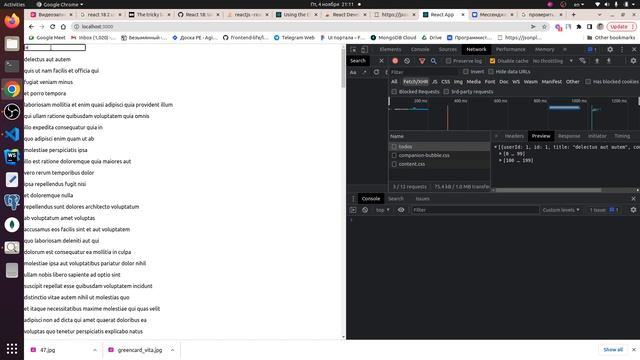Uncheck the Disable cache checkbox
The height and width of the screenshot is (360, 640).
click(x=492, y=61)
